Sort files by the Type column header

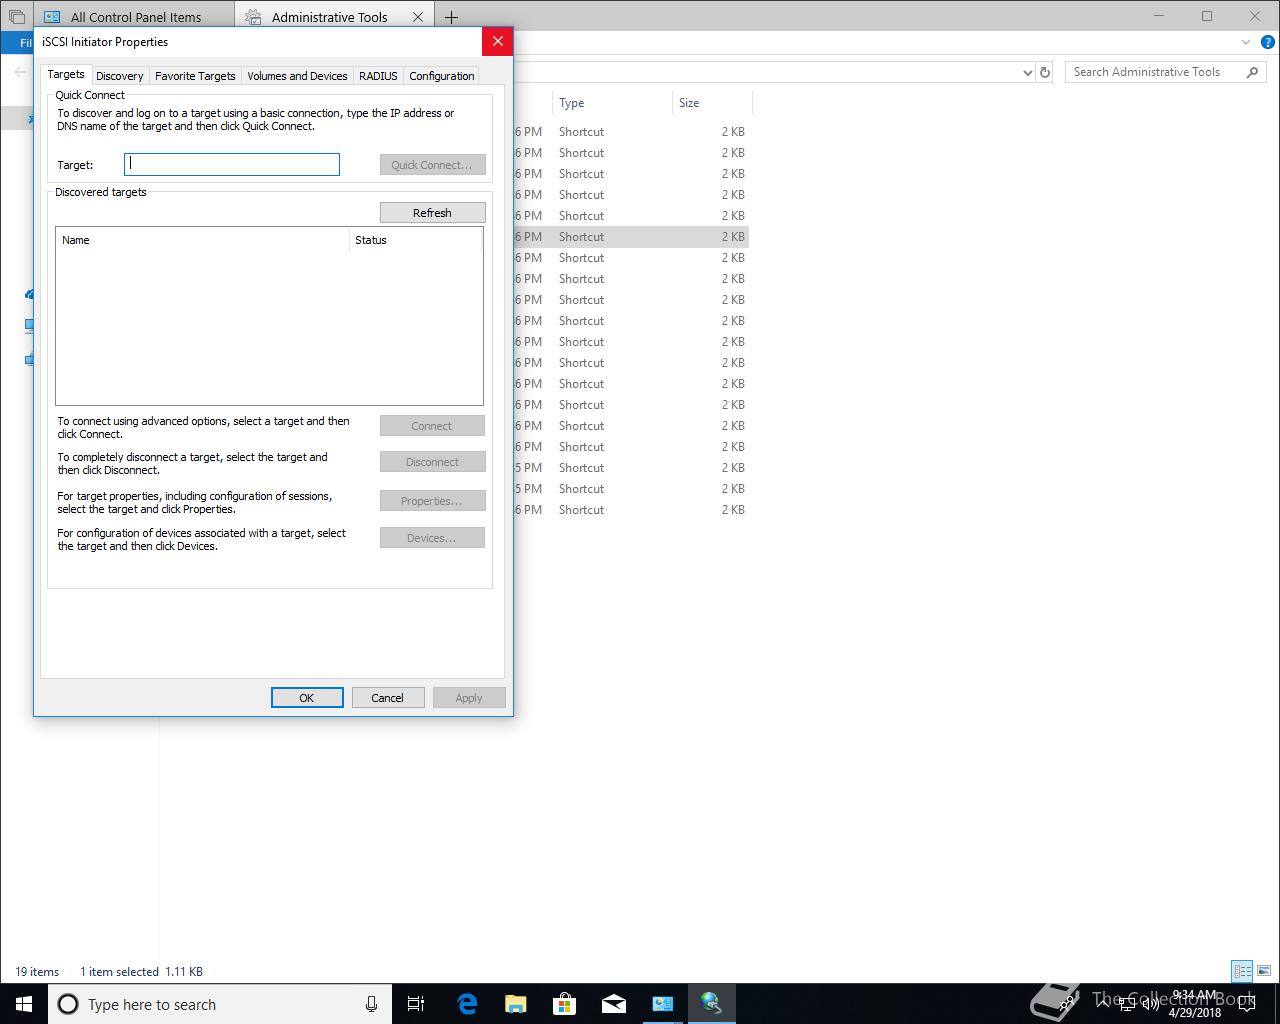[612, 103]
